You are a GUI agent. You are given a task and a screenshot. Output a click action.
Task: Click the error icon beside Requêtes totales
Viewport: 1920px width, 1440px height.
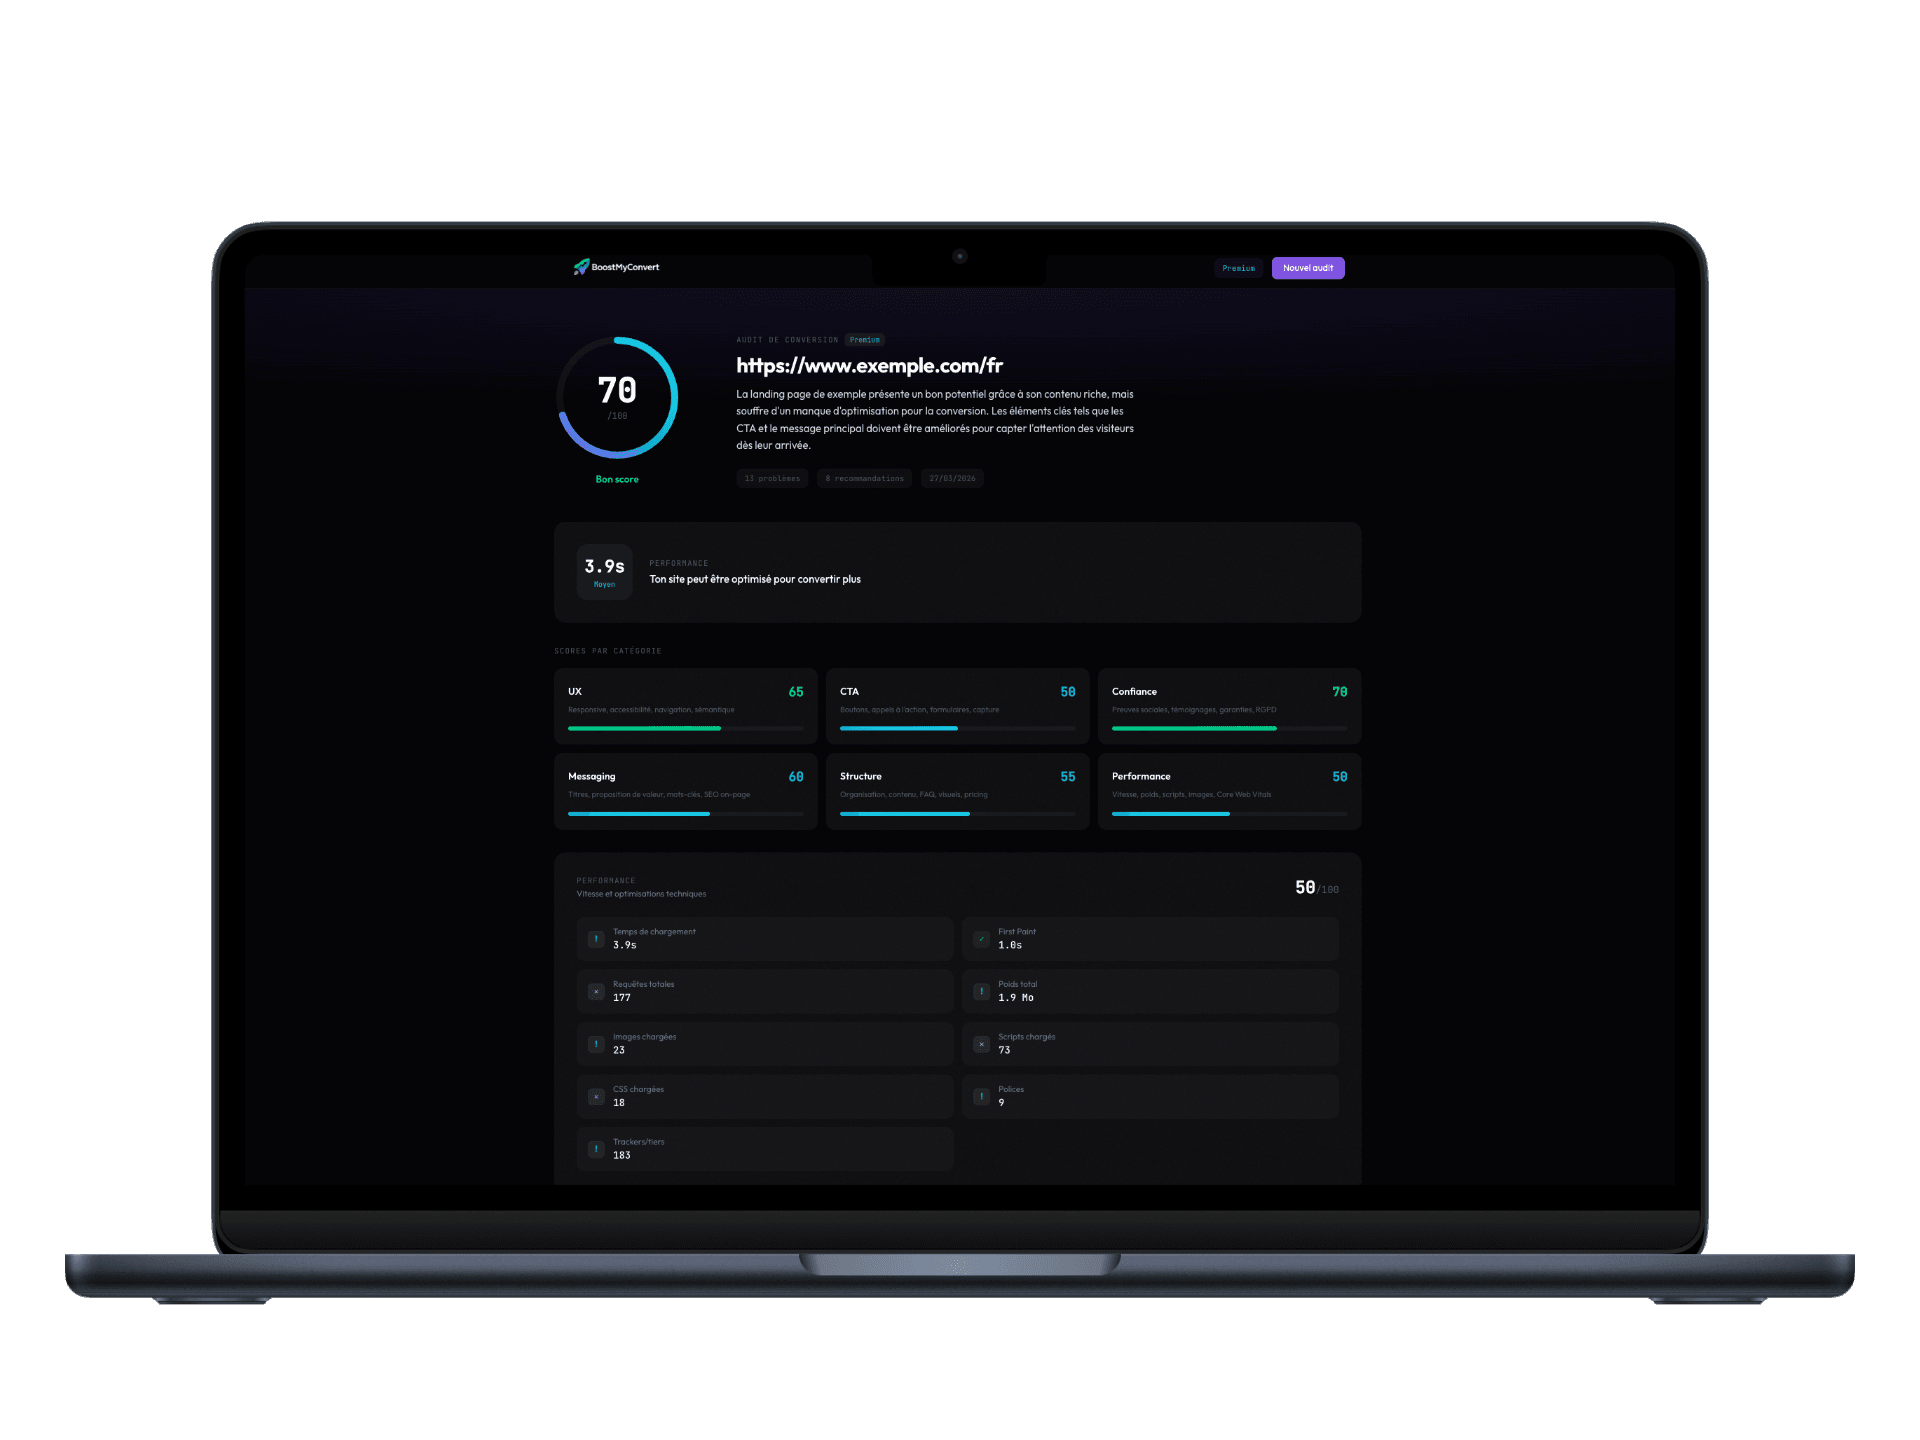(x=596, y=991)
